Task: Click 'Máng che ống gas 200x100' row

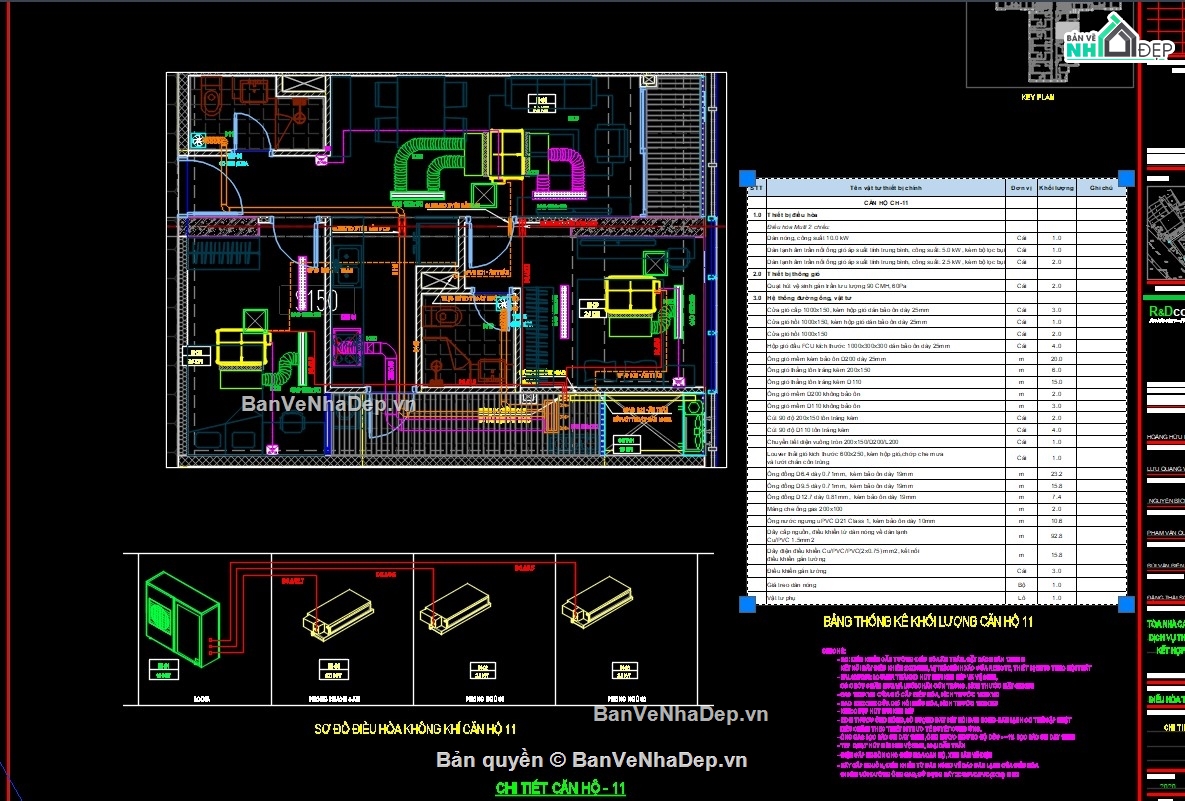Action: click(x=937, y=509)
